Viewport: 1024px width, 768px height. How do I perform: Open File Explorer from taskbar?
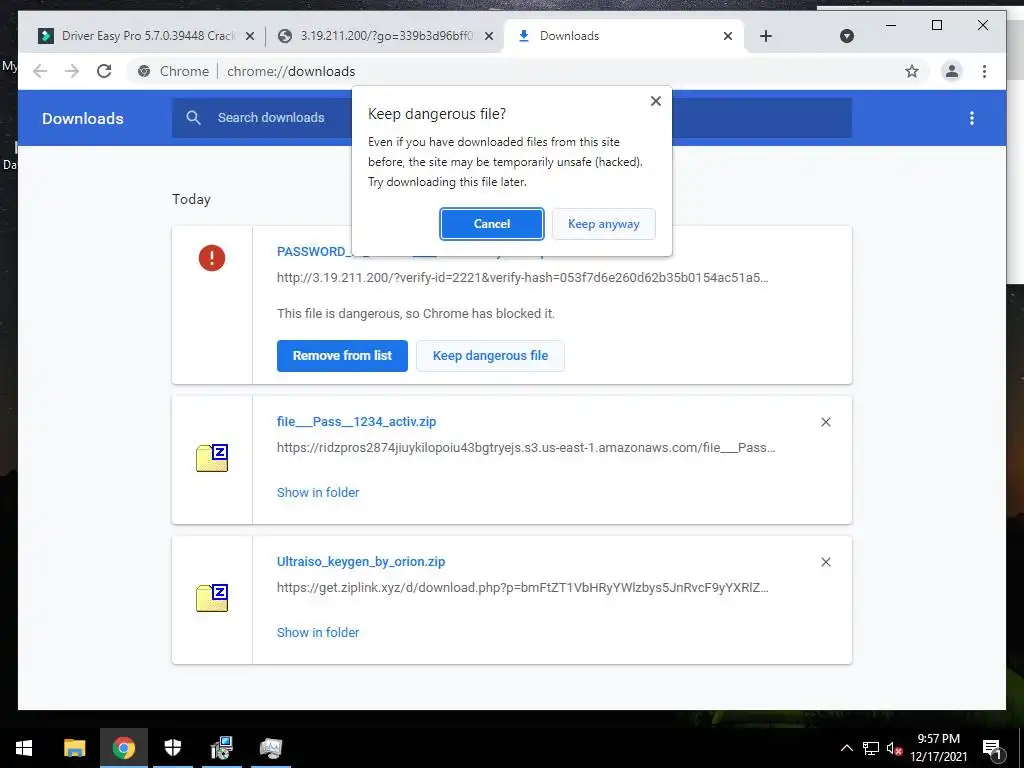point(74,748)
